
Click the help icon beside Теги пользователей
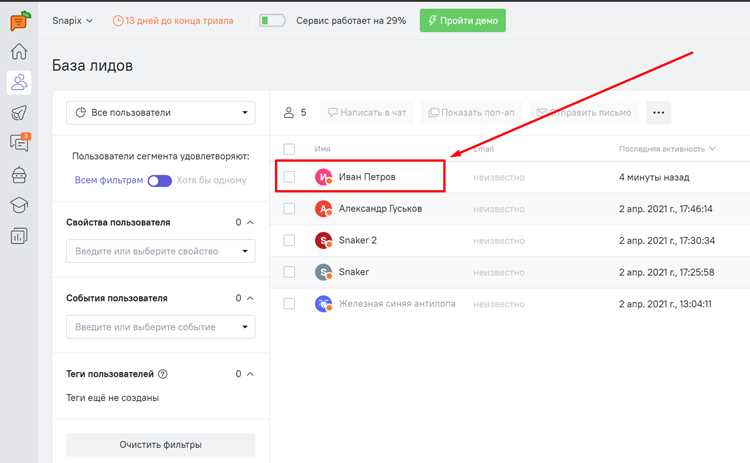coord(163,374)
